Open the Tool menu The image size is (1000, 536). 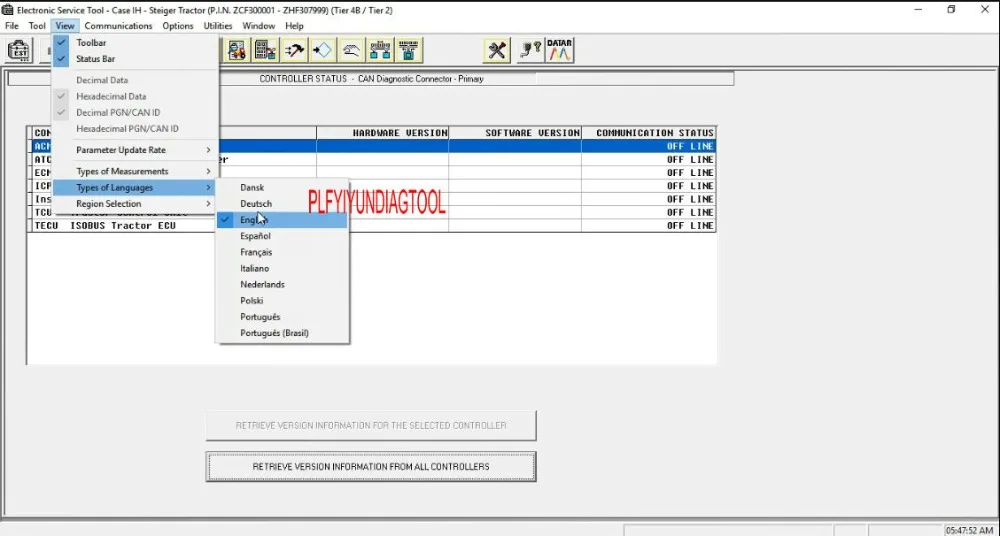[37, 26]
